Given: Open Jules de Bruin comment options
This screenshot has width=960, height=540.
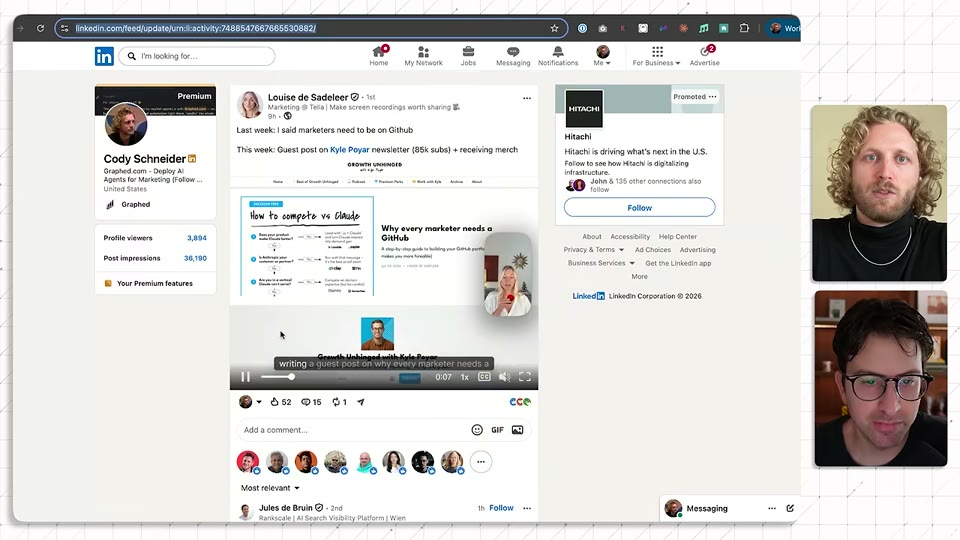Looking at the screenshot, I should tap(527, 508).
